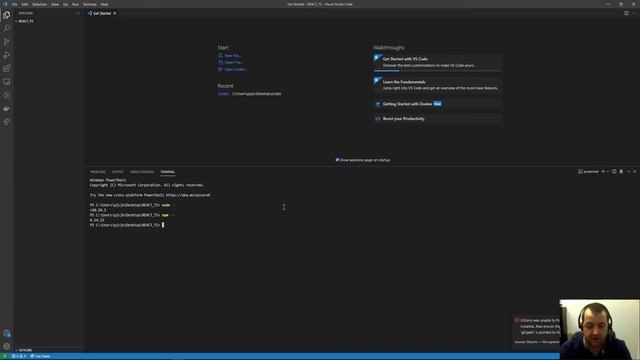This screenshot has width=640, height=360.
Task: Open the Edit menu
Action: click(x=25, y=4)
